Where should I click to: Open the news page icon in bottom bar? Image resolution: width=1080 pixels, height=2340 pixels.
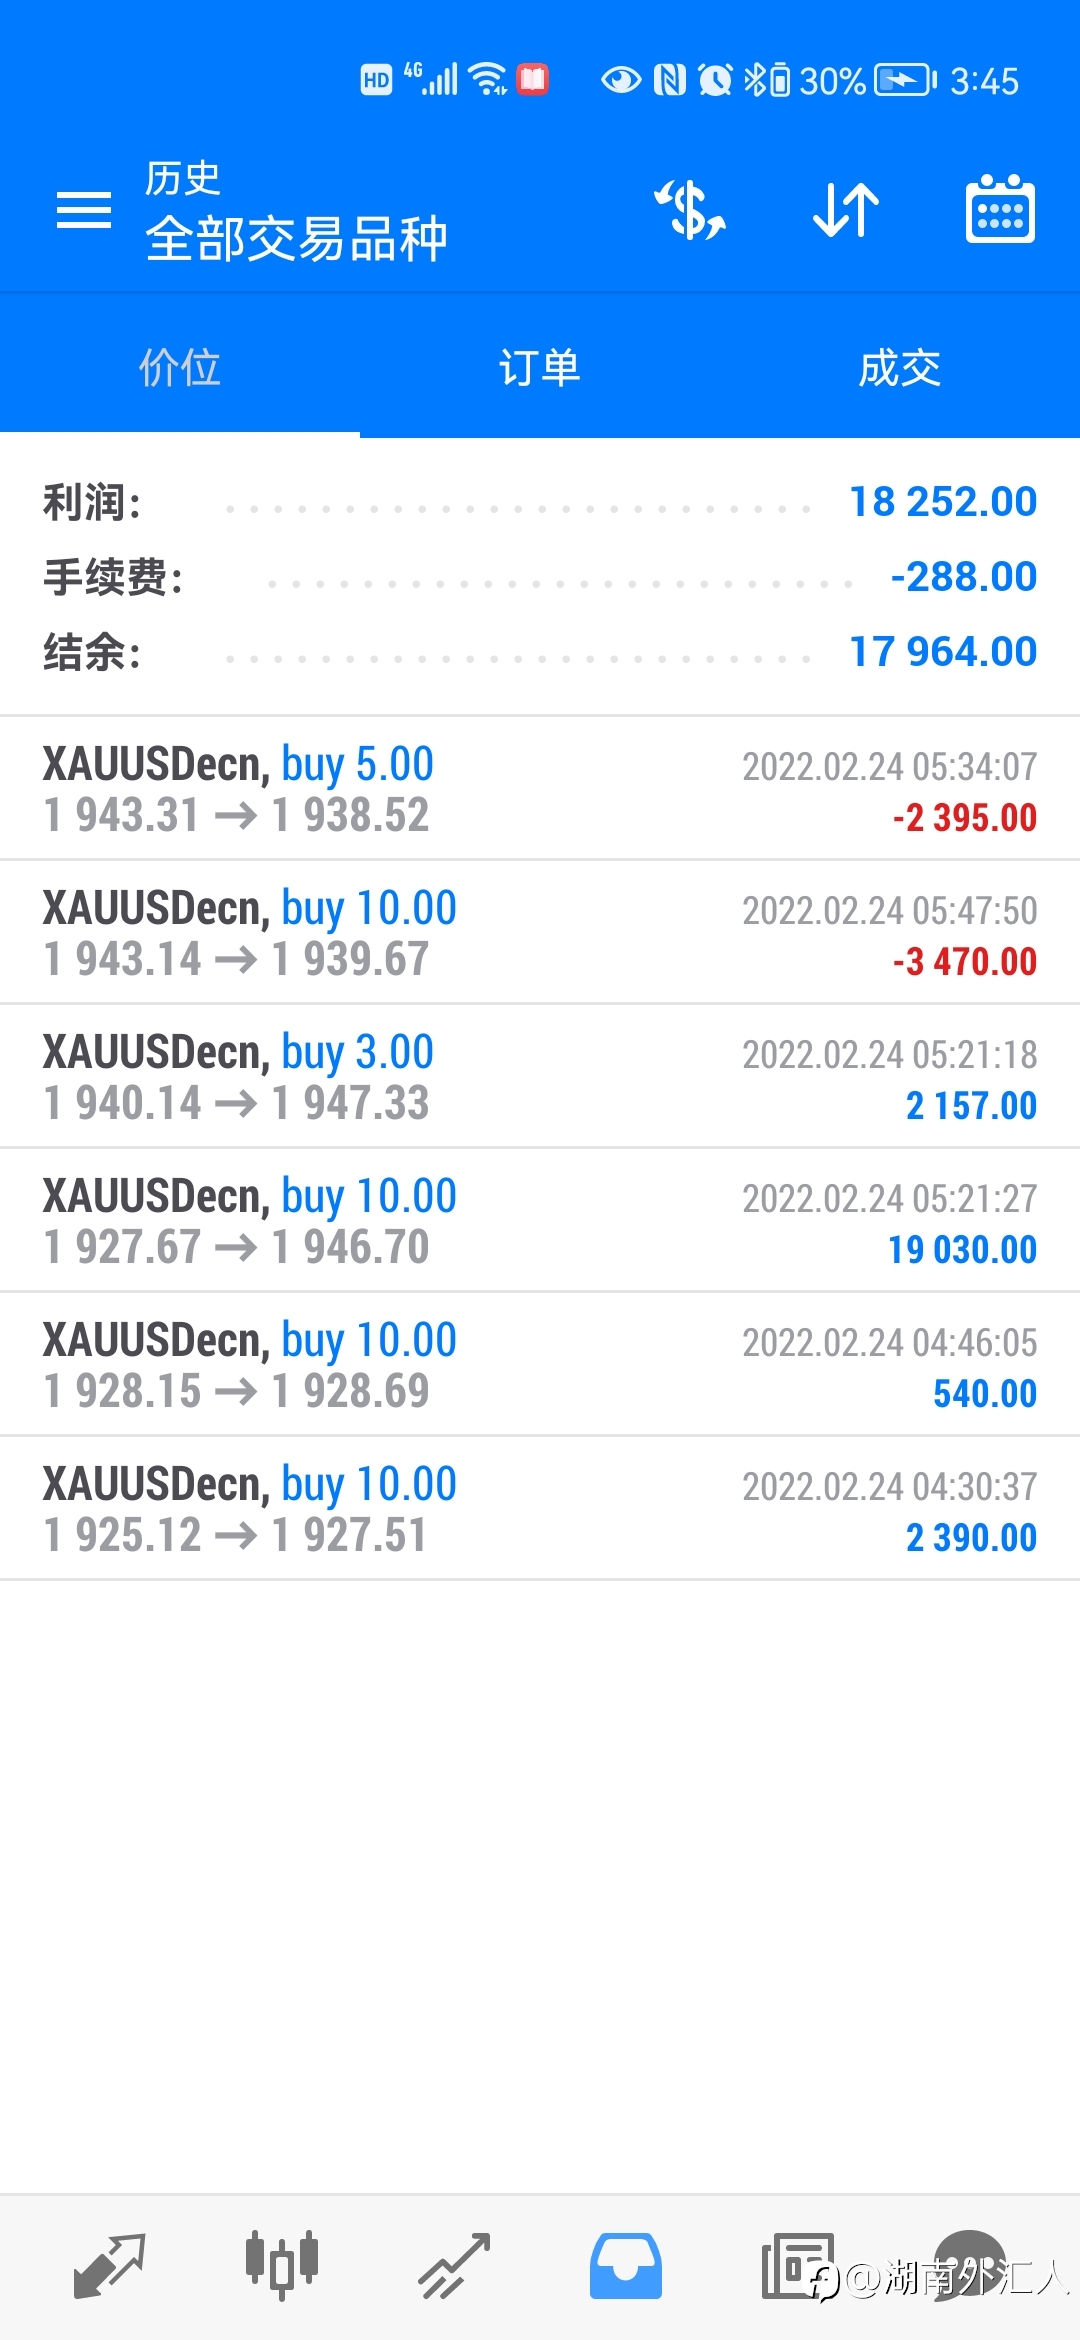tap(798, 2266)
